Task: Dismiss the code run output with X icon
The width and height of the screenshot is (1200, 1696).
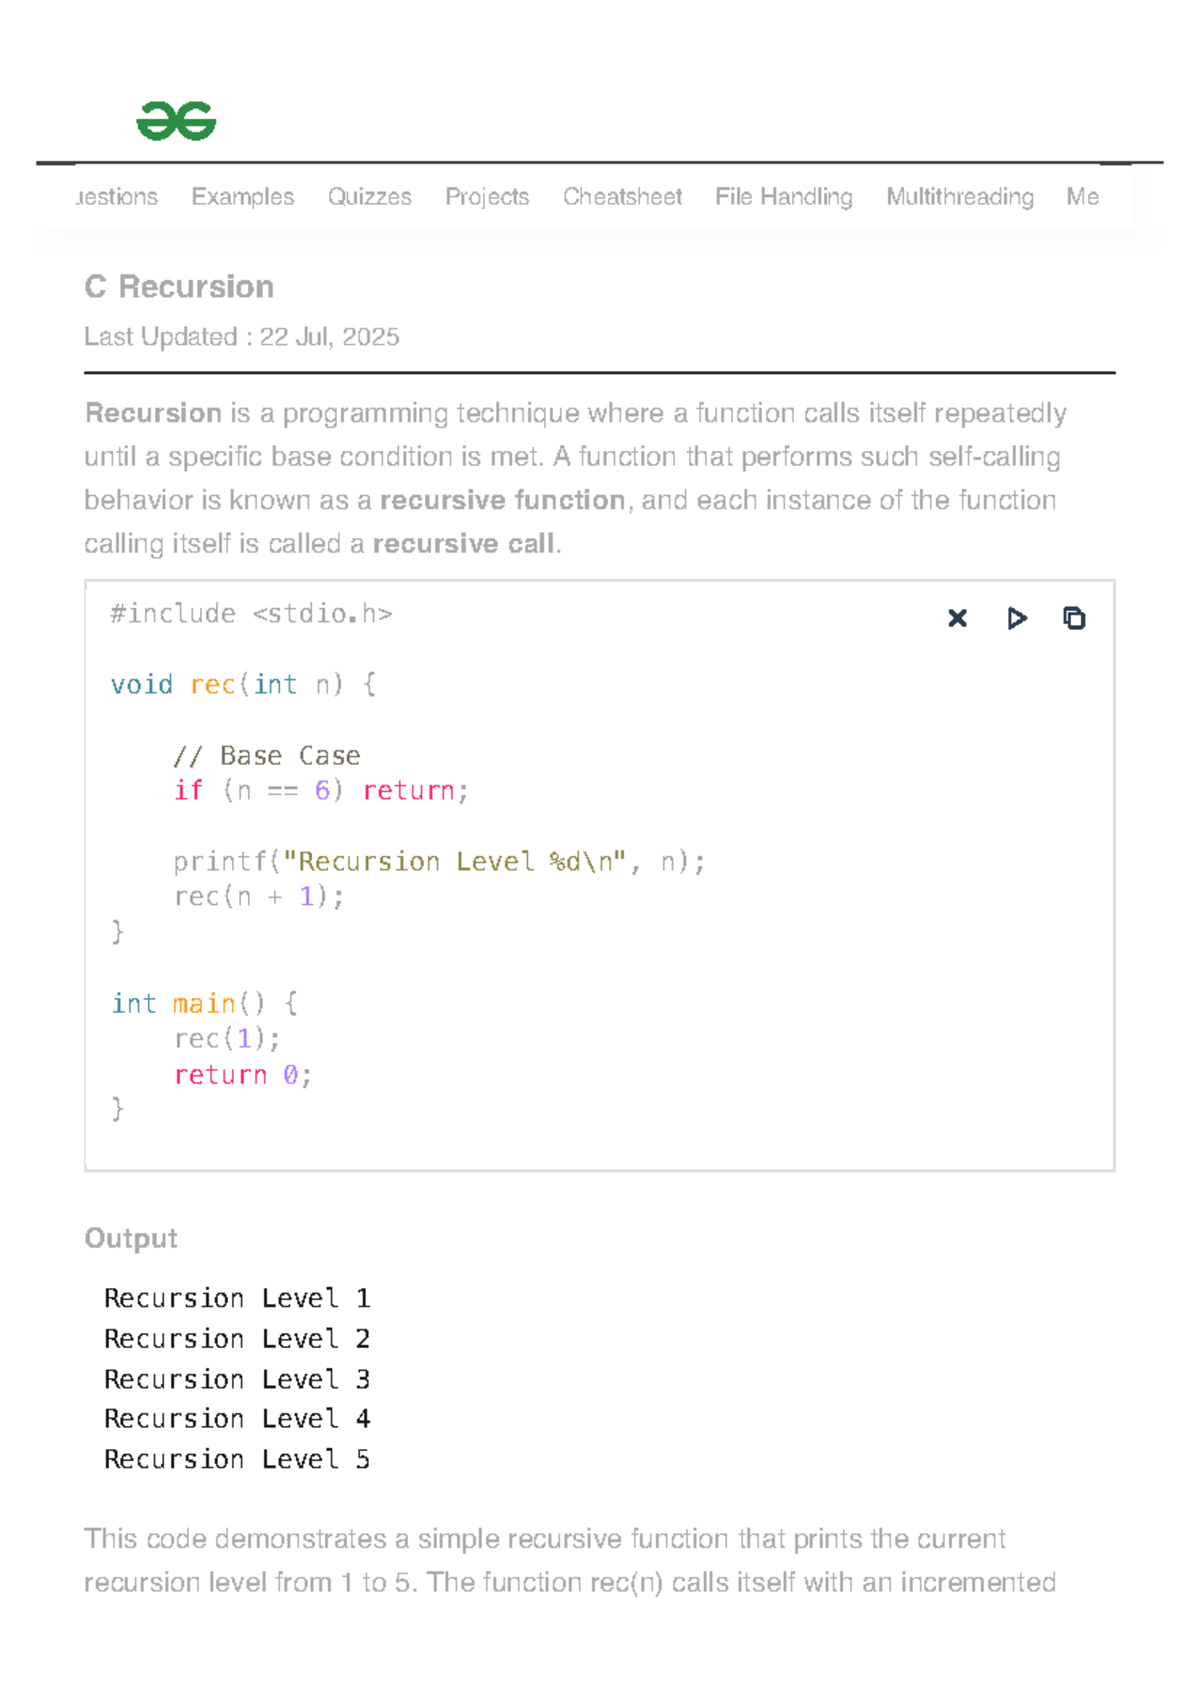Action: [957, 618]
